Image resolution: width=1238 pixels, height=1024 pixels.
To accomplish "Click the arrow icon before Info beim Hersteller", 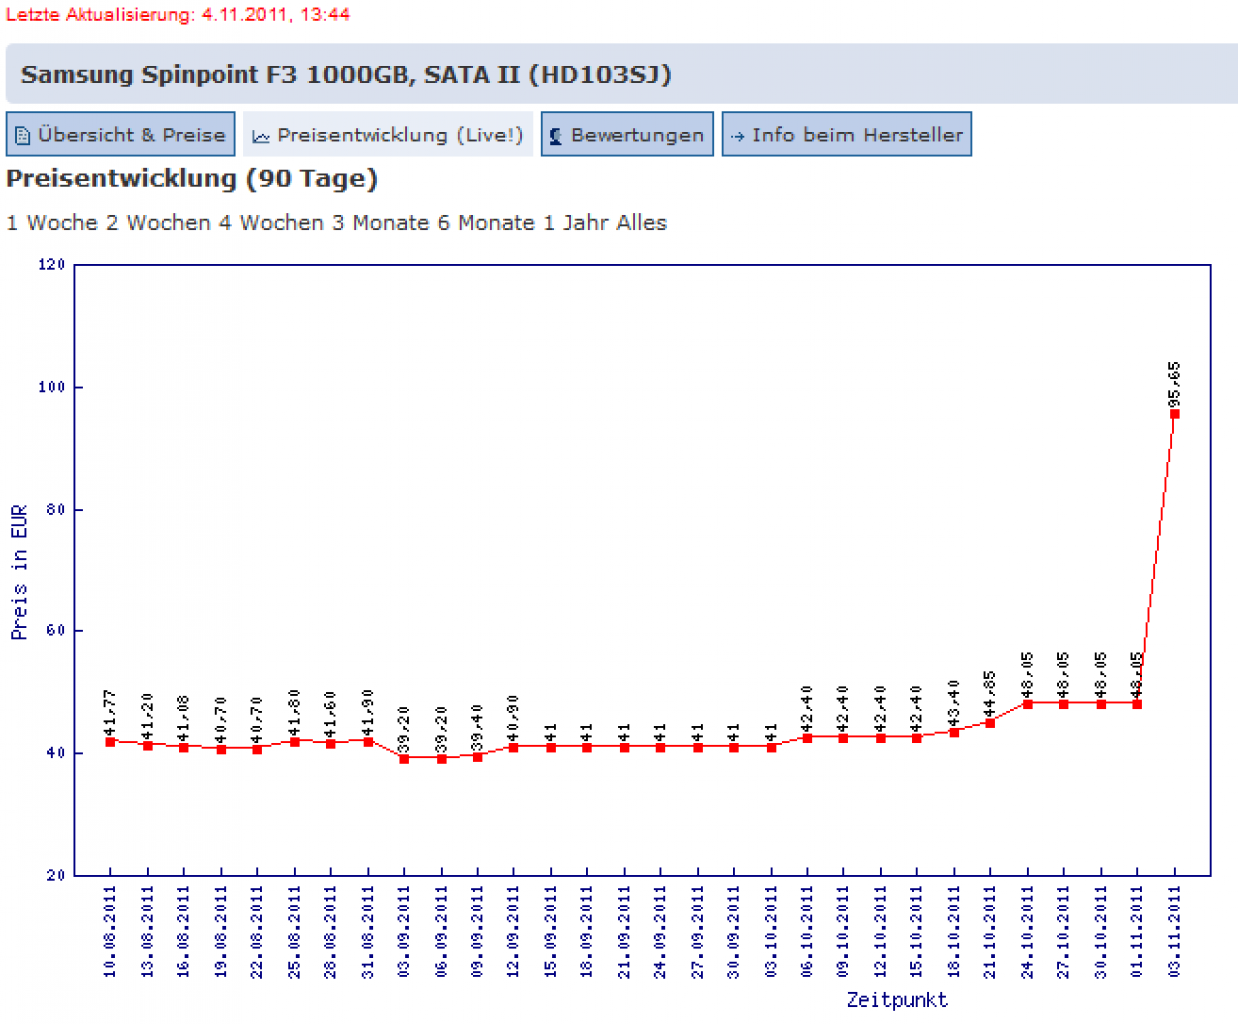I will (737, 137).
